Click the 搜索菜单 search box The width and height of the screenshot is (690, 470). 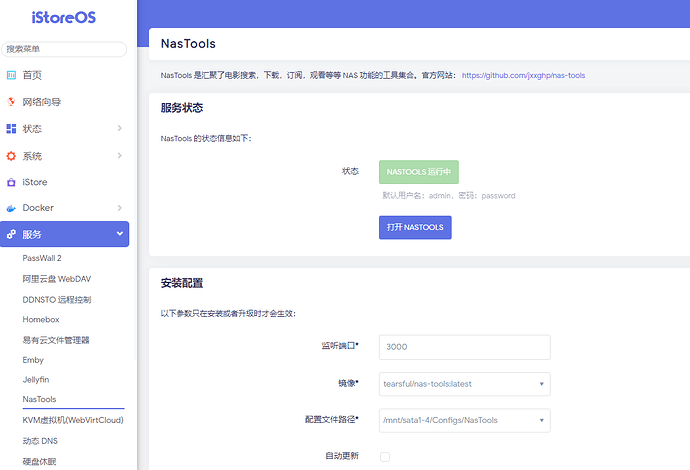tap(65, 48)
